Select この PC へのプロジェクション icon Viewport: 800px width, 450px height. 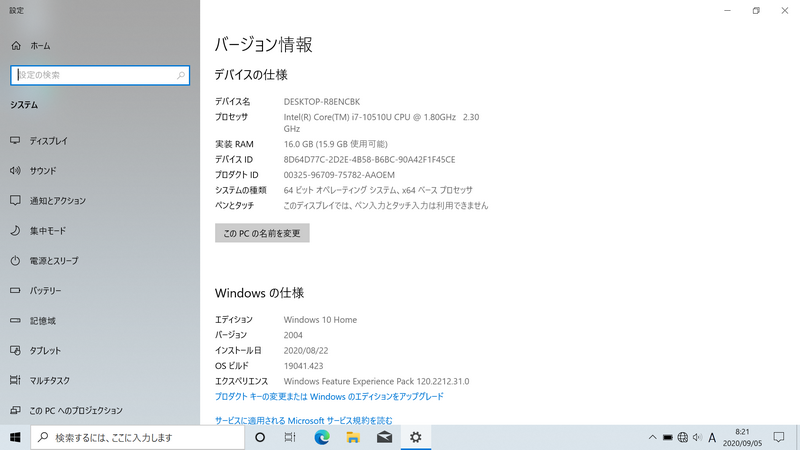(15, 410)
